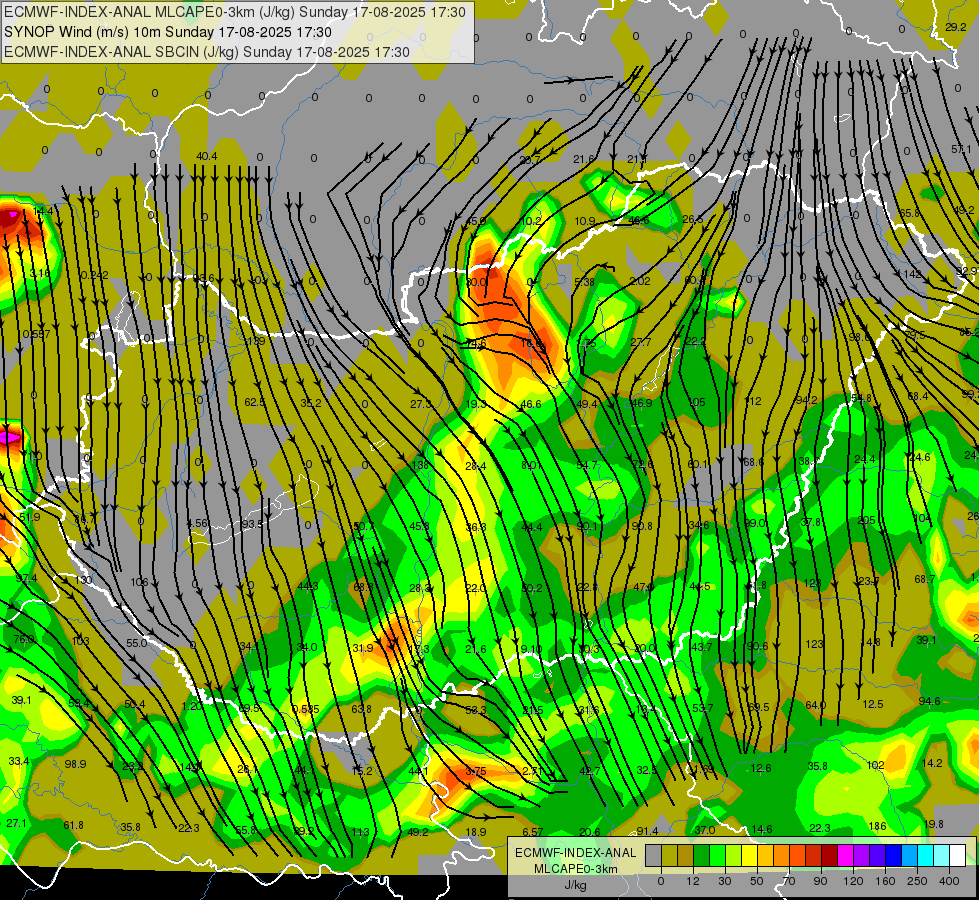Click the legend tick label 250

917,881
